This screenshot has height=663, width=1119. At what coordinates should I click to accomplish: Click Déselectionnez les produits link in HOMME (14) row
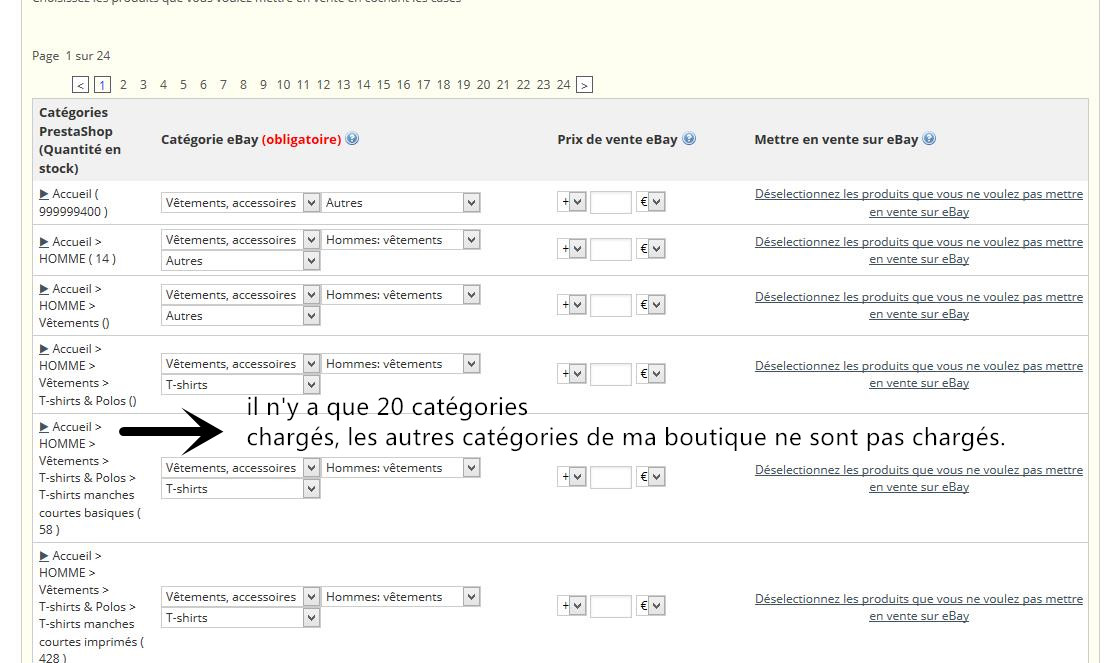click(918, 250)
